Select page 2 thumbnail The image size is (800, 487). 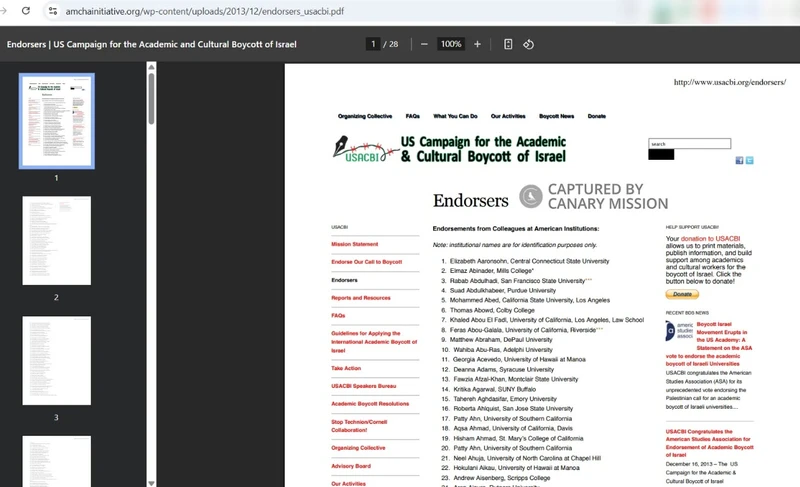pos(57,241)
